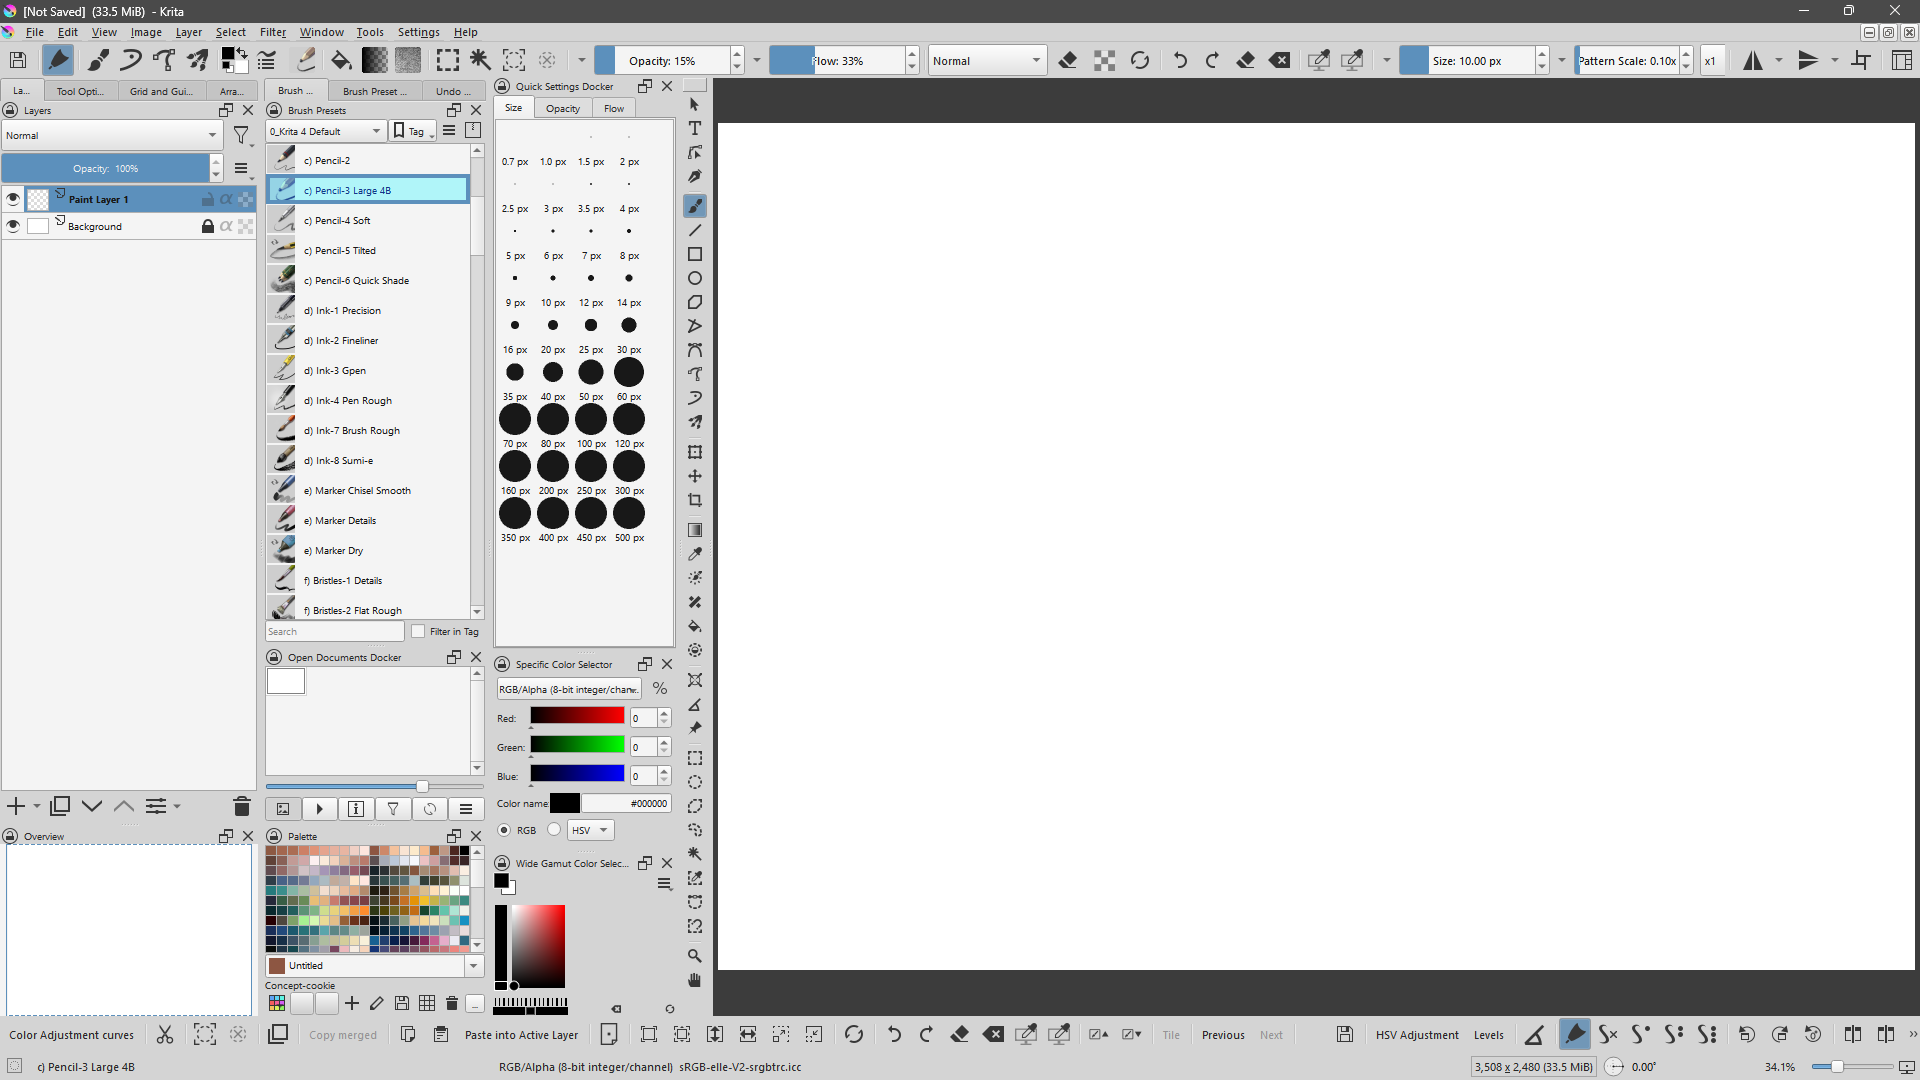Click the HSV Adjustment button
1920x1080 pixels.
click(x=1416, y=1035)
